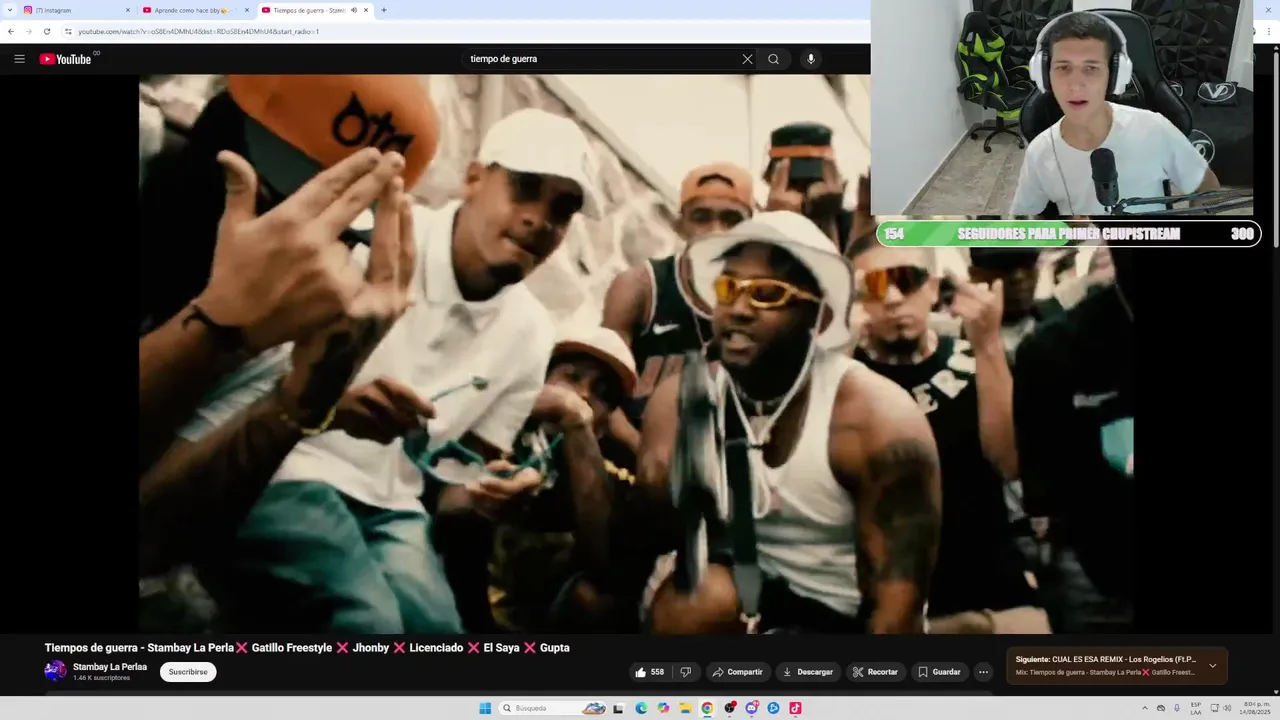View site information icon in address bar
This screenshot has height=720, width=1280.
click(68, 31)
